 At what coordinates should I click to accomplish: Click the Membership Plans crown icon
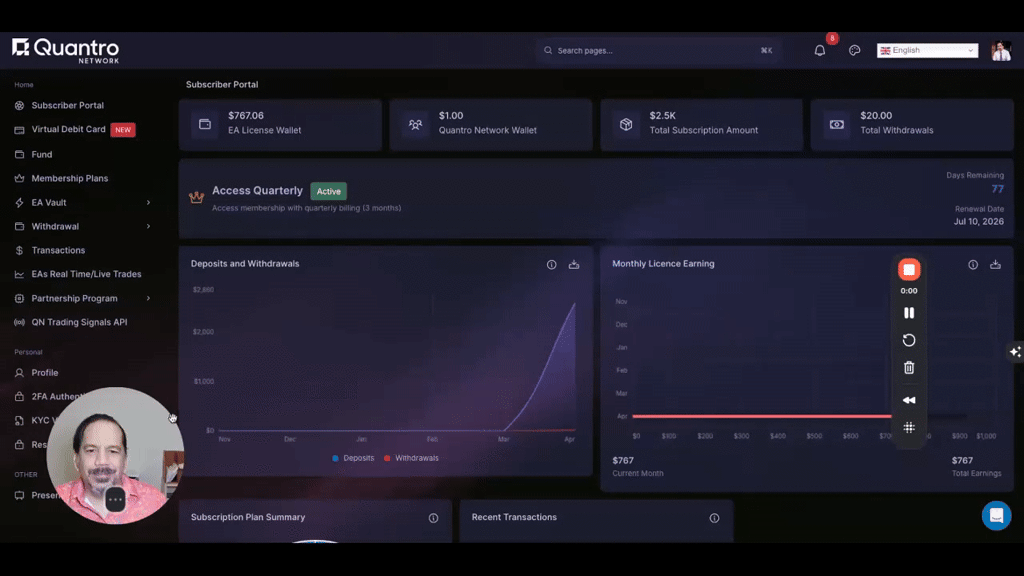[19, 178]
